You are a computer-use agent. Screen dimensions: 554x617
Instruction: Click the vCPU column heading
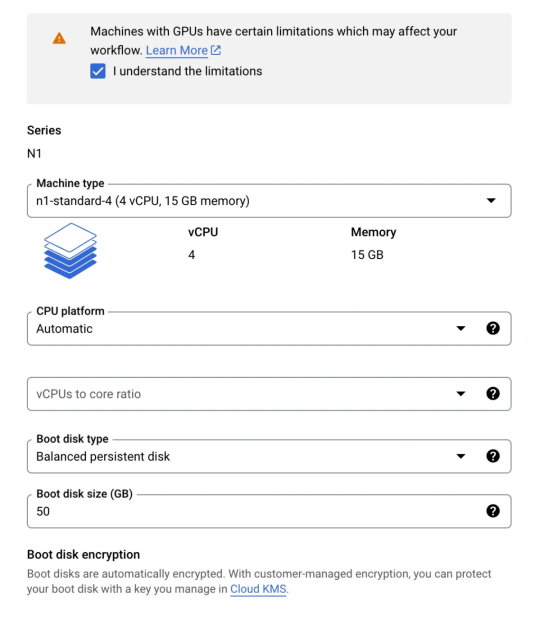pos(203,232)
